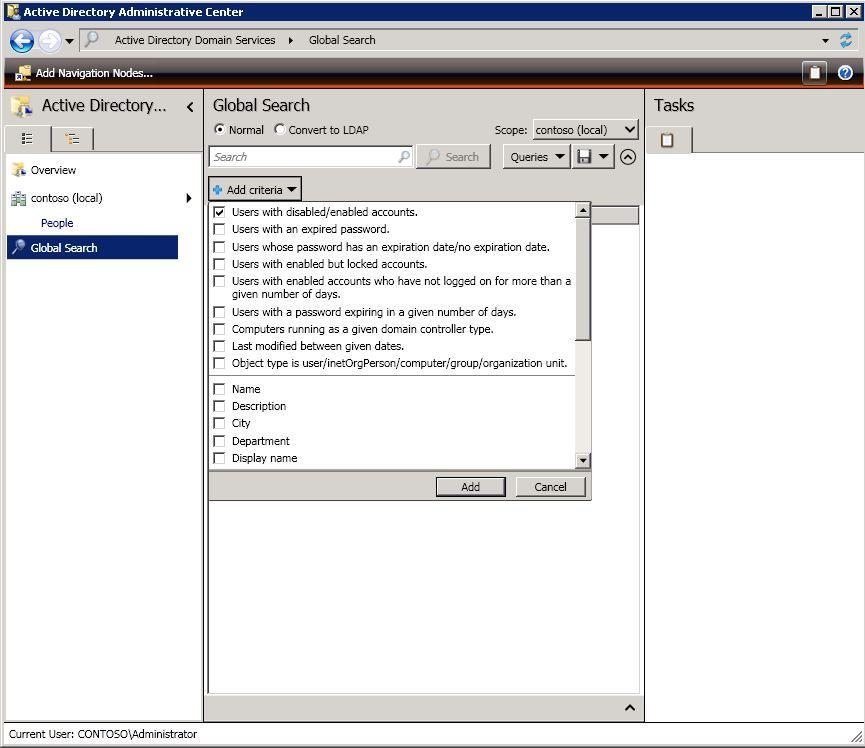Click the magnifier icon in breadcrumb bar
Image resolution: width=865 pixels, height=748 pixels.
pos(92,39)
